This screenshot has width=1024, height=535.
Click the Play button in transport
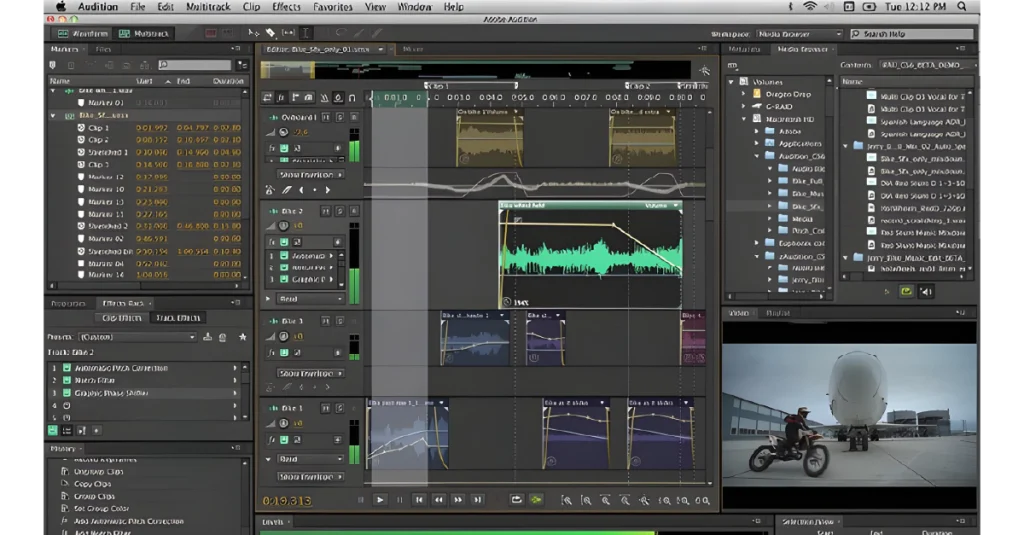tap(380, 500)
